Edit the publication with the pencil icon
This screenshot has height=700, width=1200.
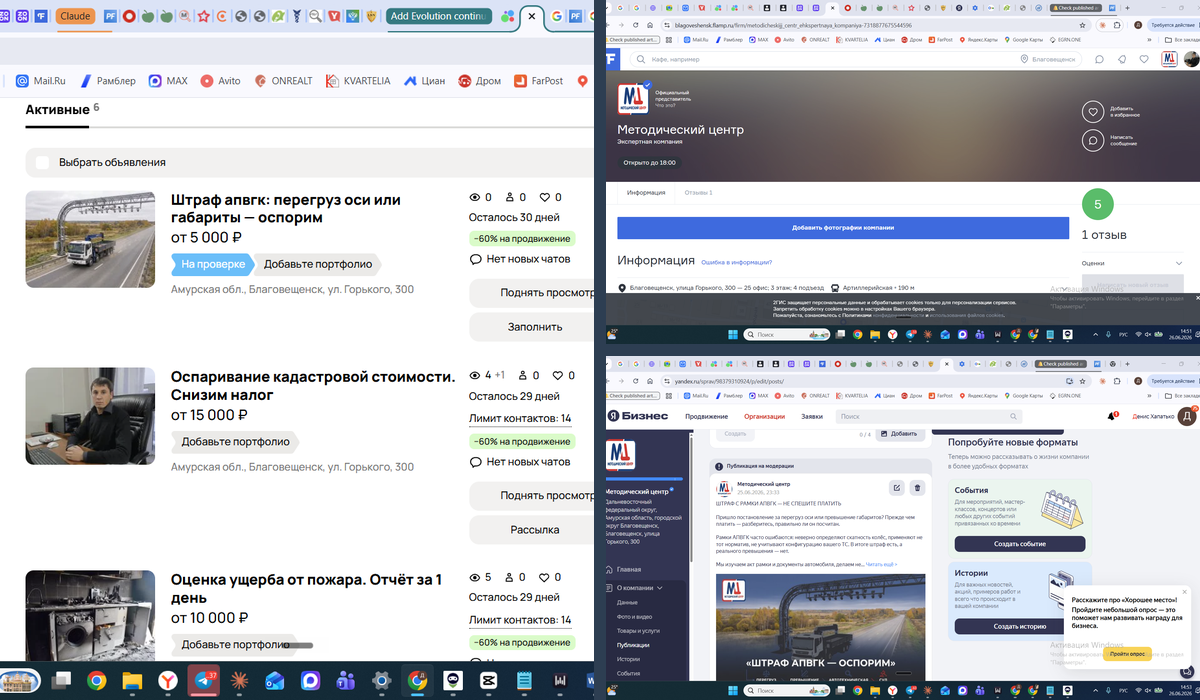[897, 487]
